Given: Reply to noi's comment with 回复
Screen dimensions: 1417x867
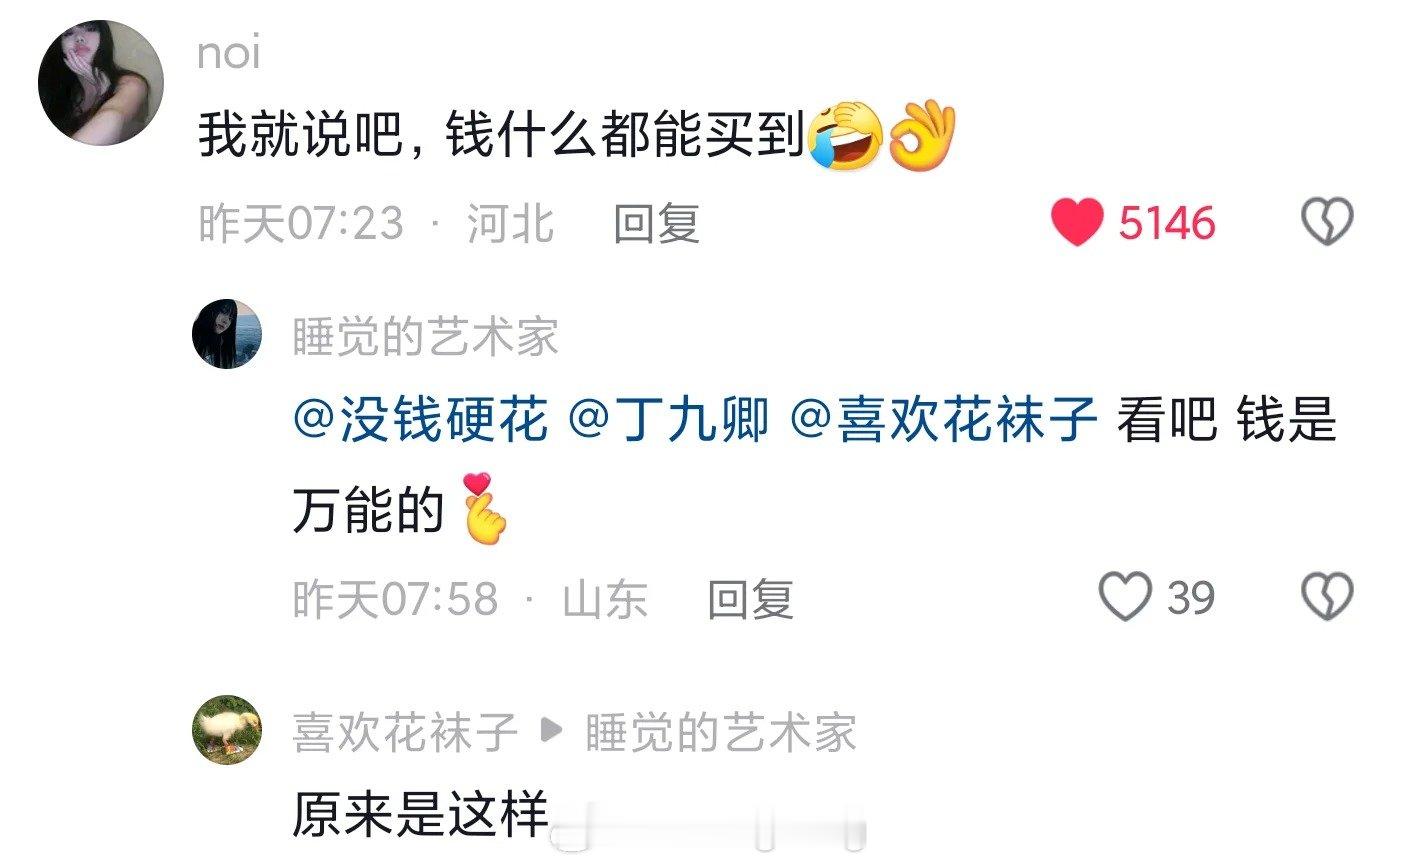Looking at the screenshot, I should coord(656,223).
